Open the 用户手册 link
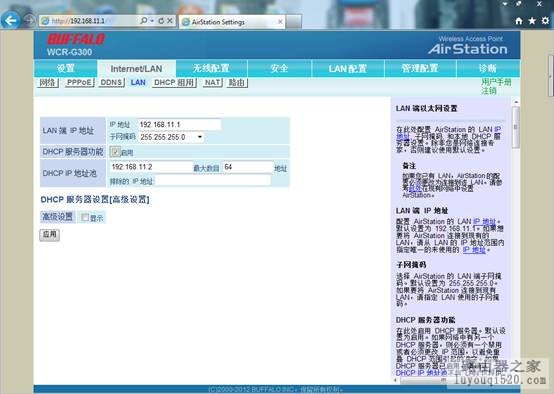Screen dimensions: 554x394 (x=496, y=82)
